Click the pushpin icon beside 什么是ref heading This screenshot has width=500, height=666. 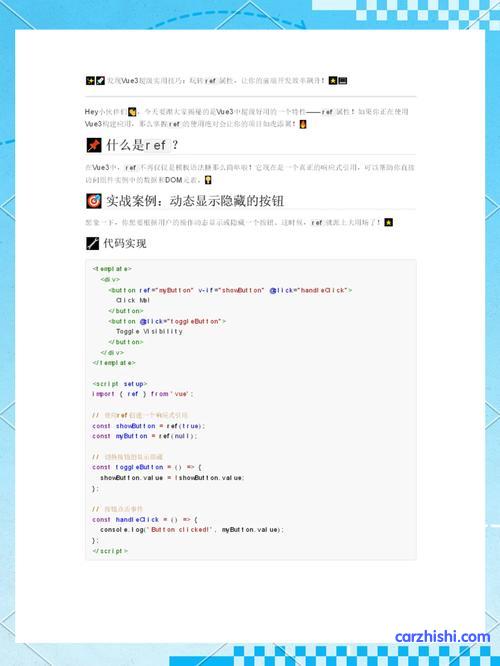point(94,145)
